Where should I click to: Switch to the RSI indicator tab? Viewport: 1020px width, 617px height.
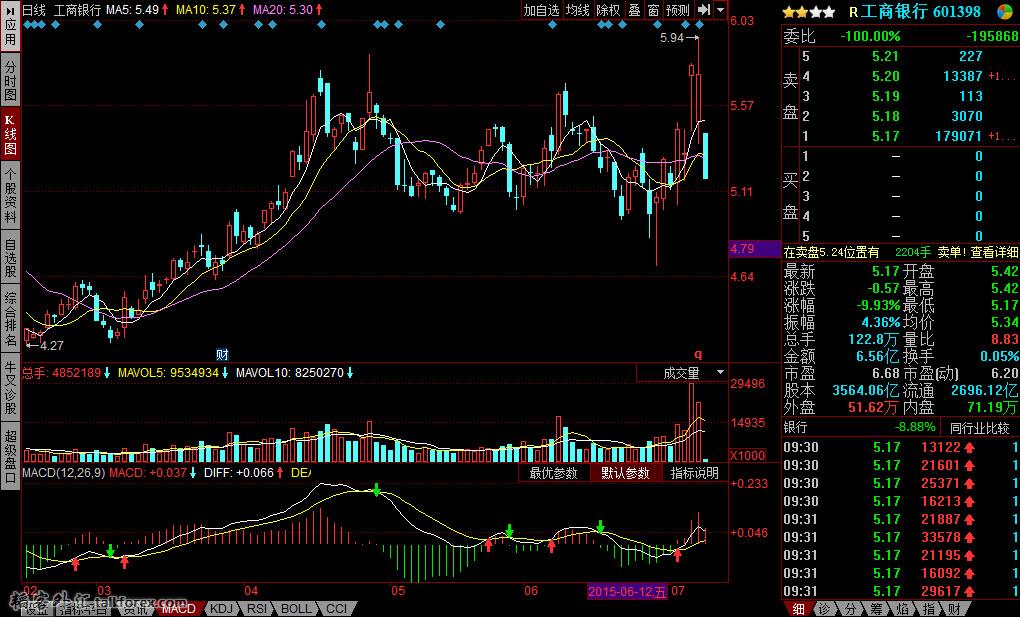click(x=257, y=609)
